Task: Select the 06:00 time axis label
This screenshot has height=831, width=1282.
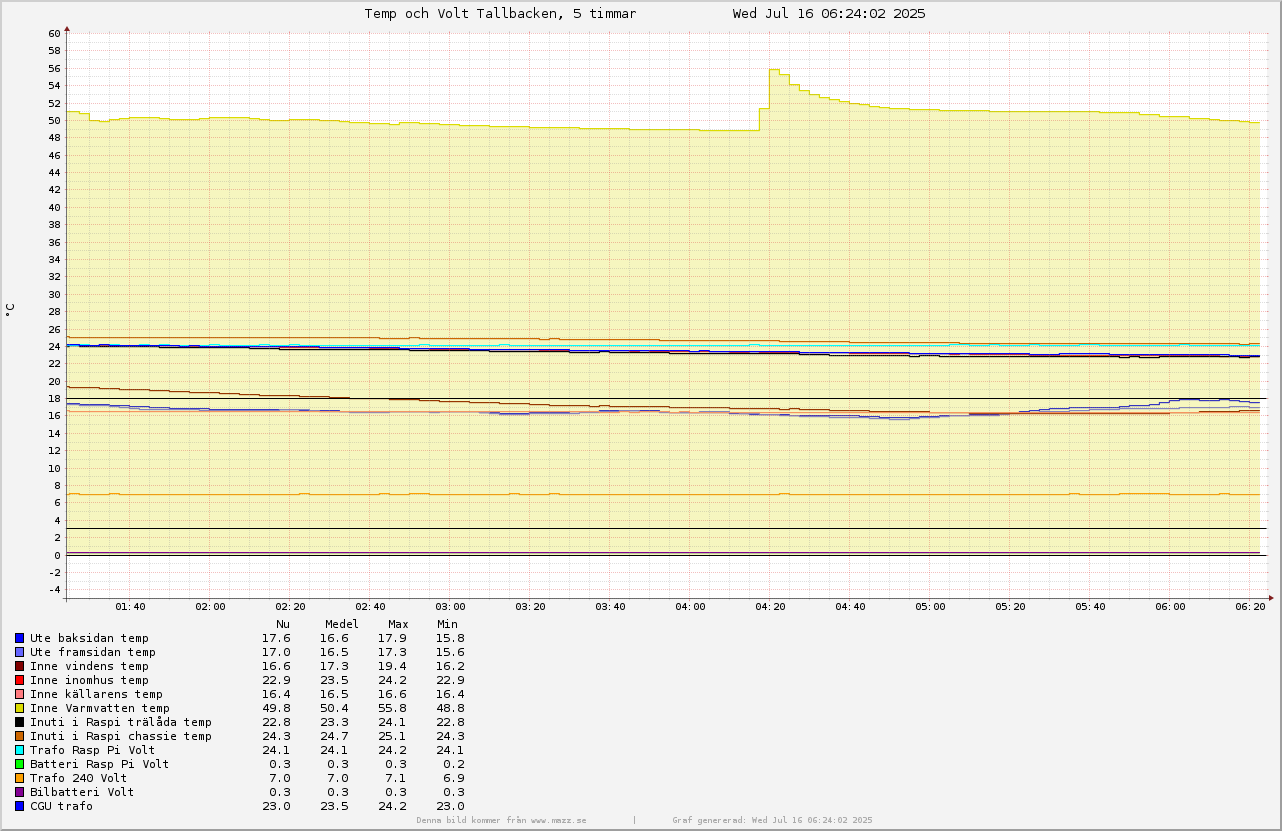Action: pos(1170,607)
